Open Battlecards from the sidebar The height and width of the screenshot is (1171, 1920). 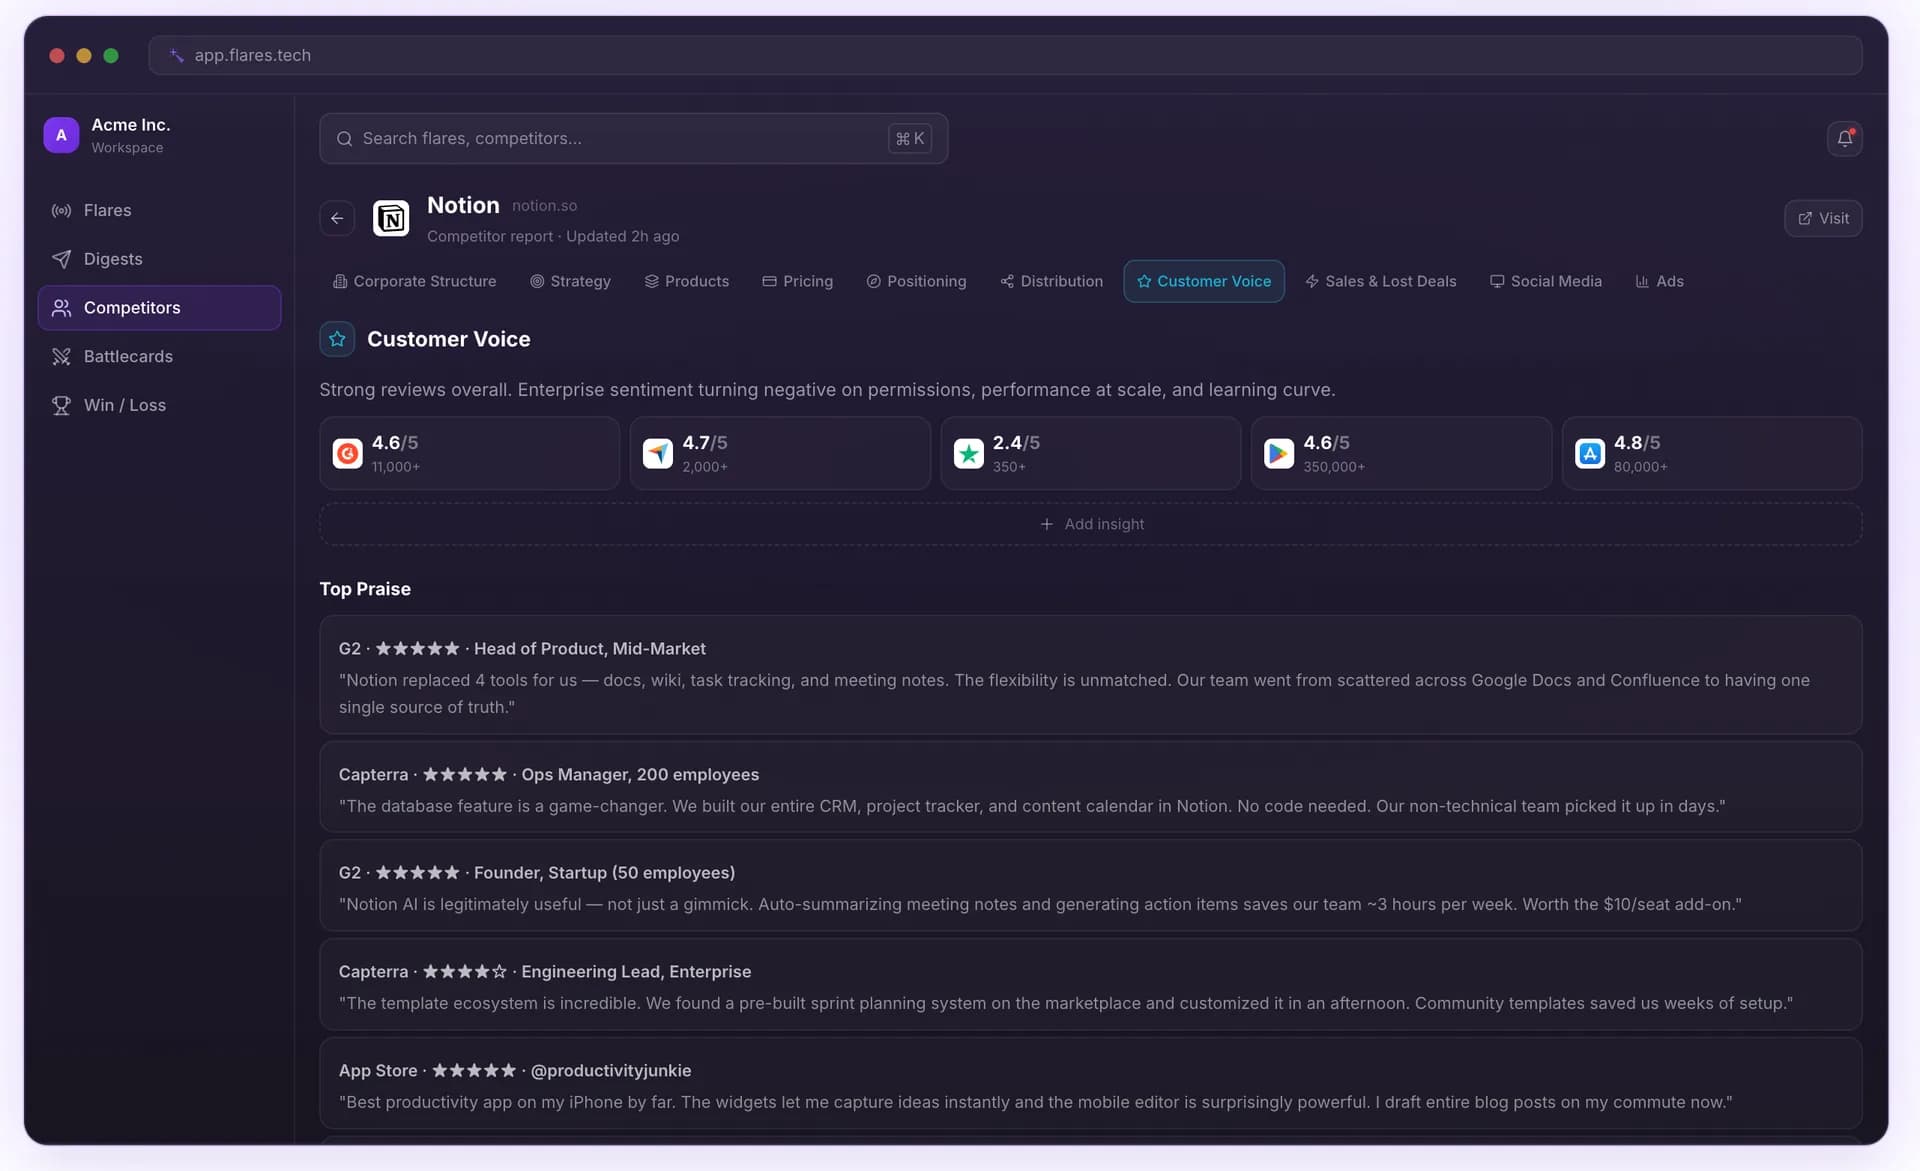coord(159,356)
